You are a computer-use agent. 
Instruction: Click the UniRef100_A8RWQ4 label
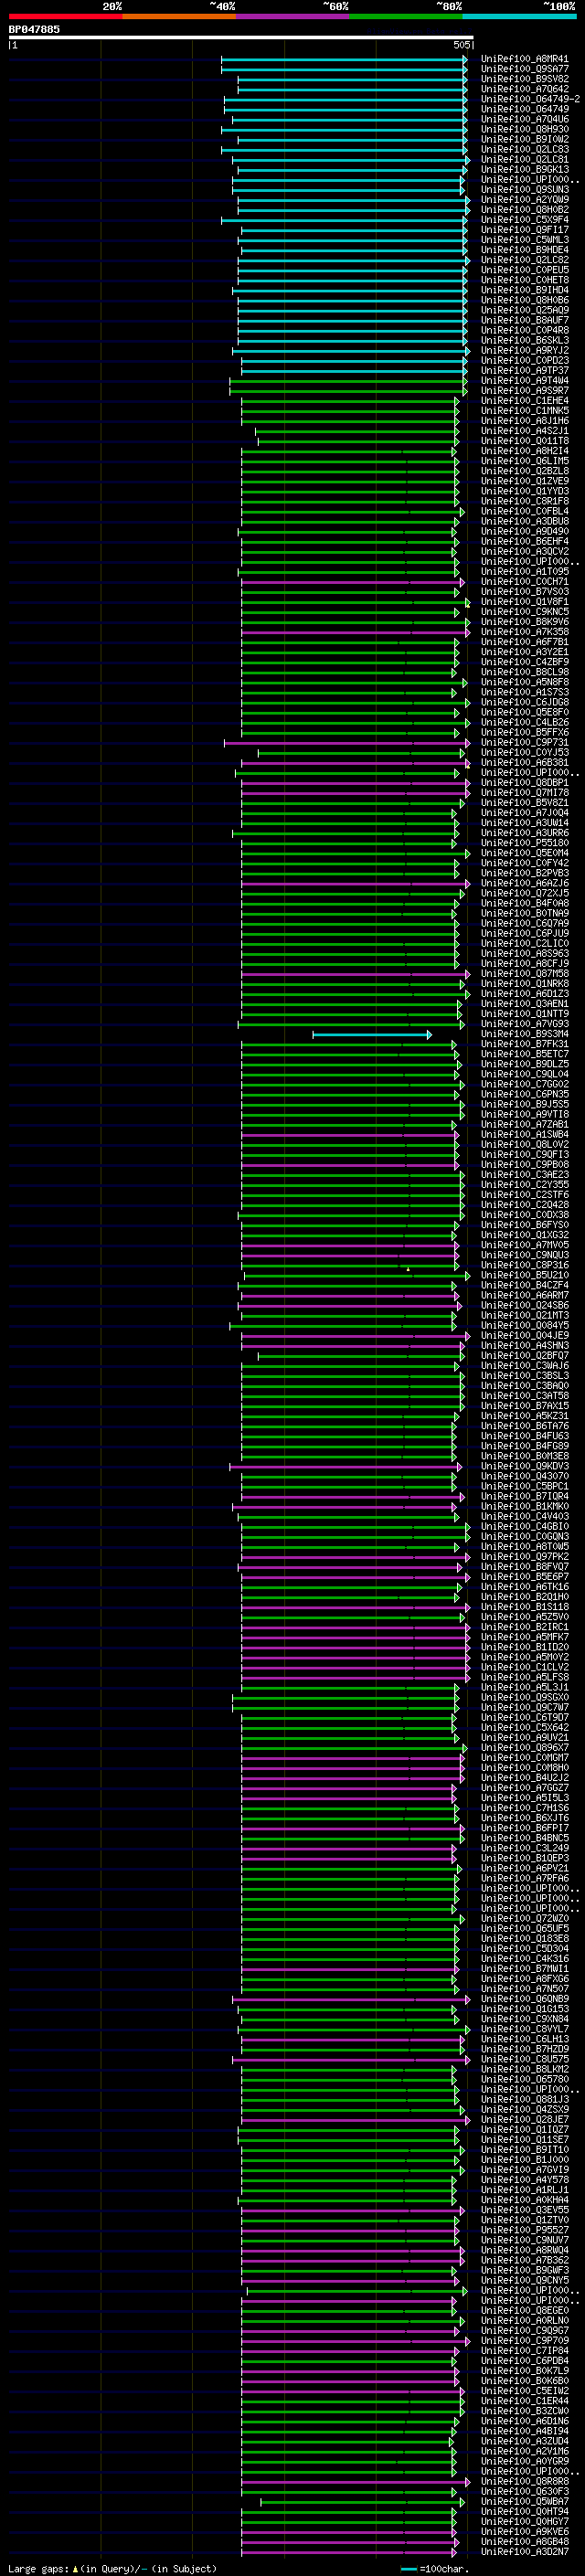tap(524, 2250)
